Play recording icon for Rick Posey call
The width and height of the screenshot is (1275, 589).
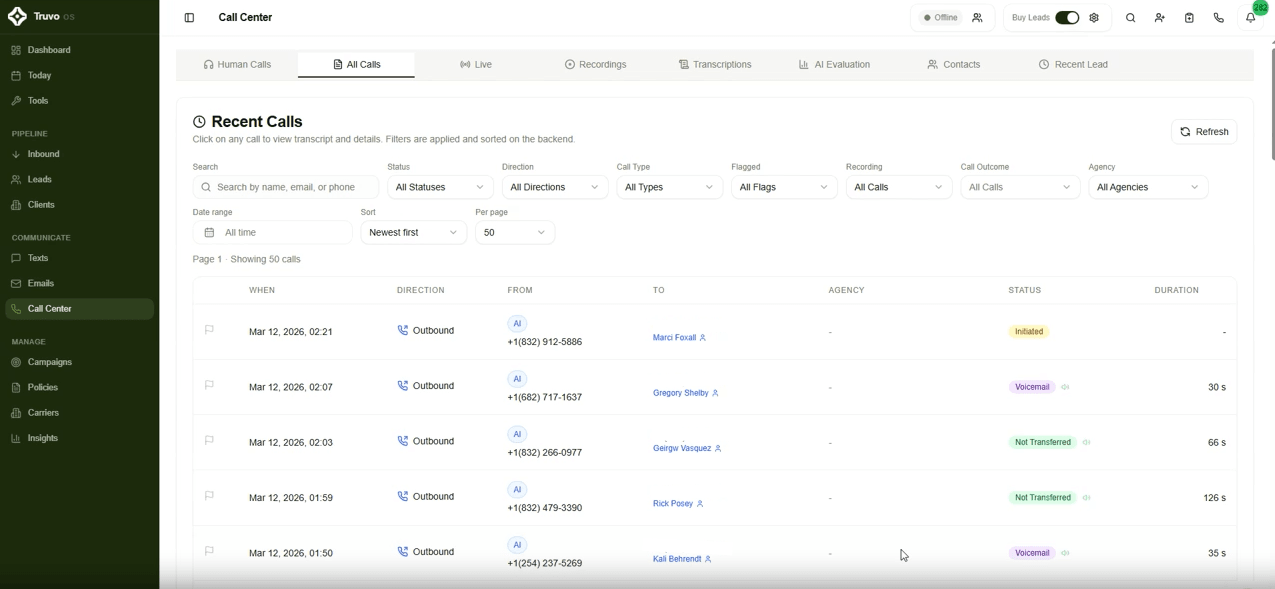[1086, 498]
